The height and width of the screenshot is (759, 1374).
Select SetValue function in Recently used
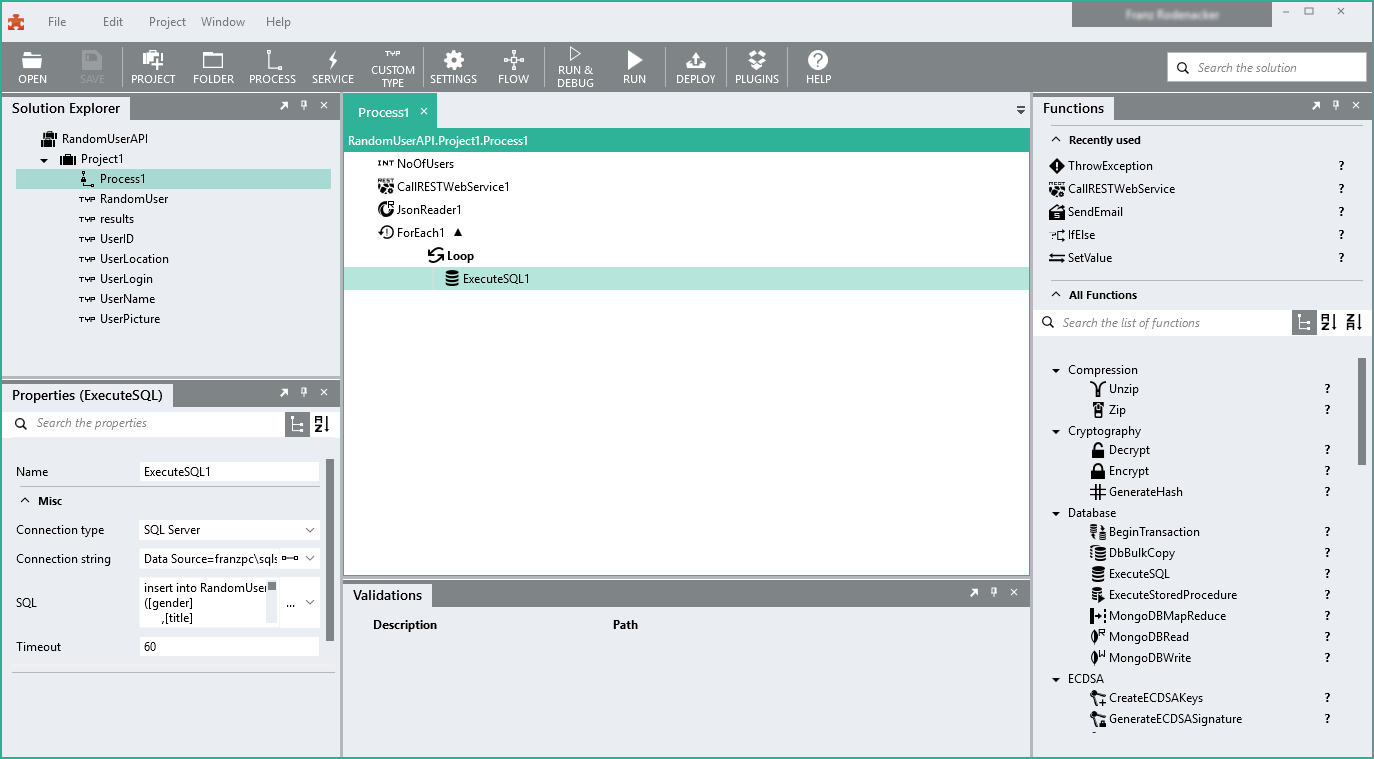click(1089, 258)
